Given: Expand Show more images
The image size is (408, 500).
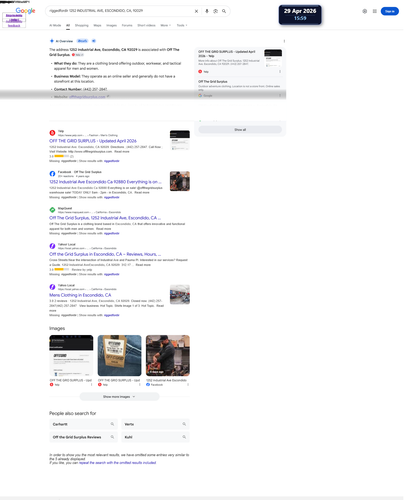Looking at the screenshot, I should [x=119, y=397].
